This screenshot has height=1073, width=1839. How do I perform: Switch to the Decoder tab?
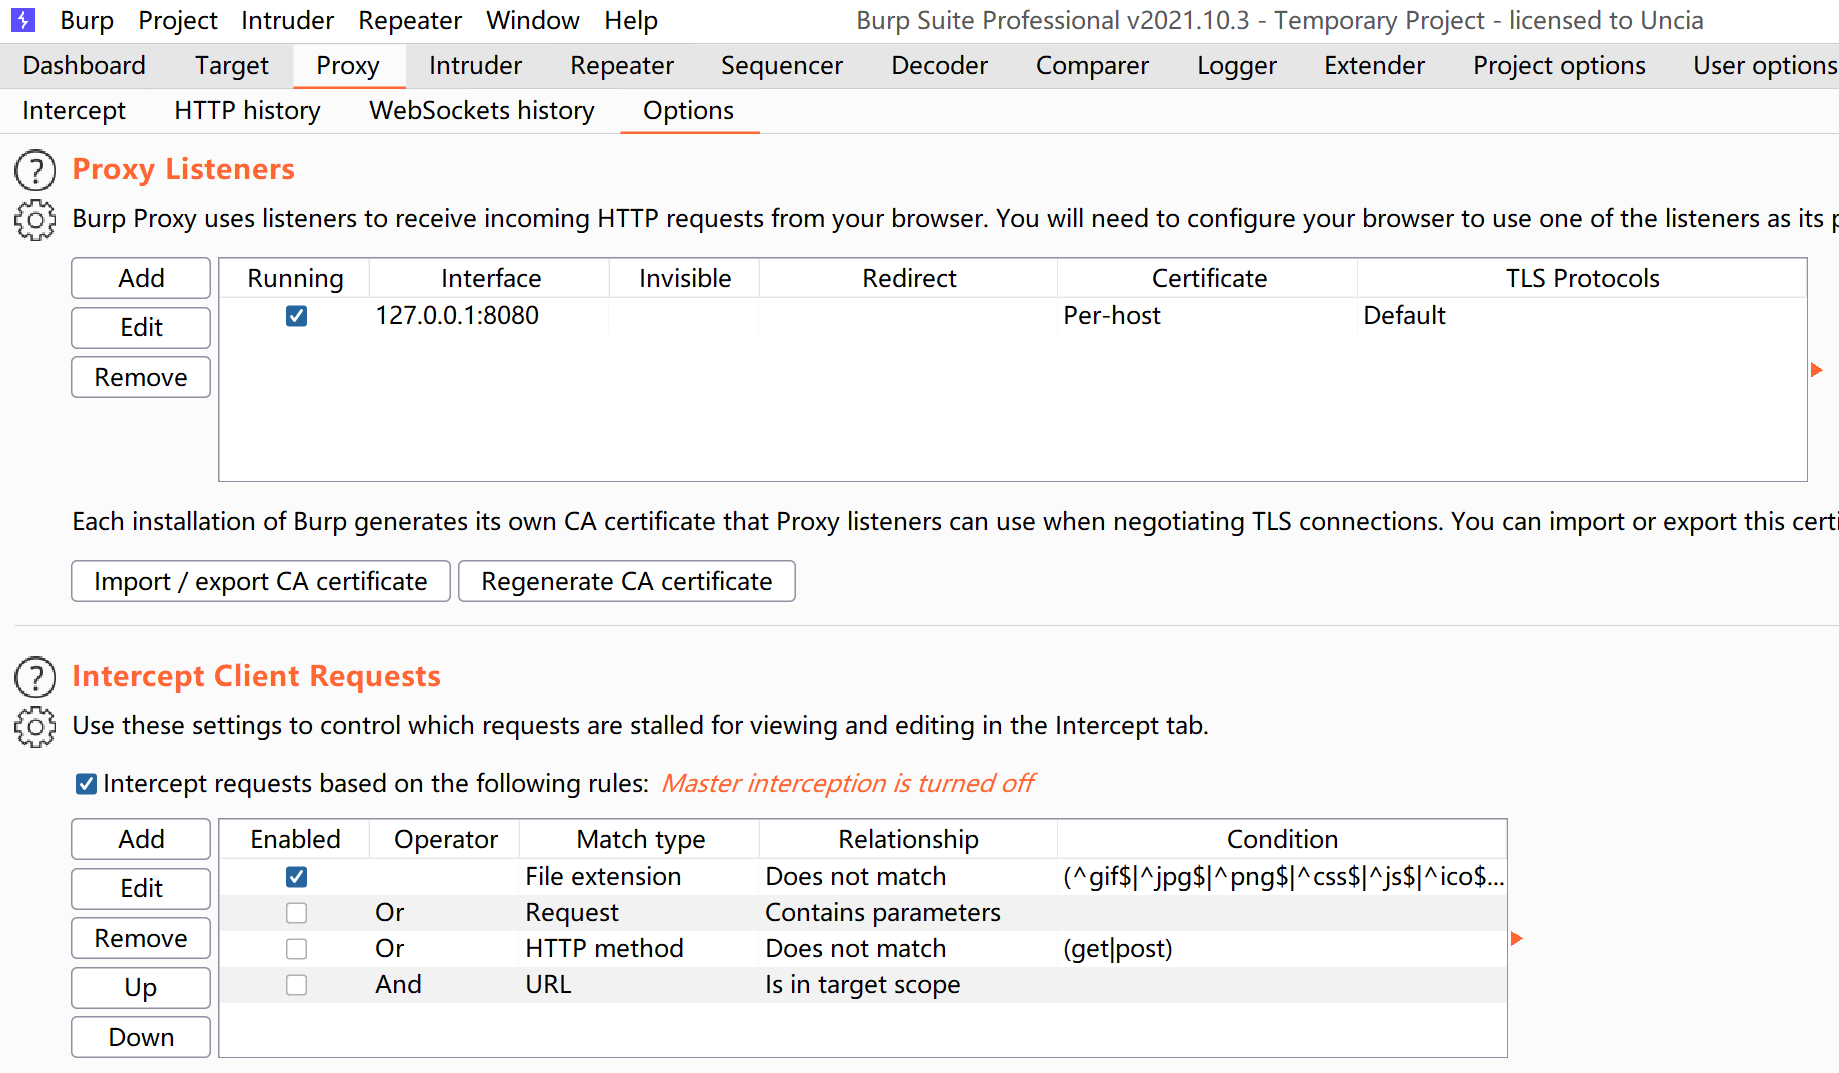point(939,66)
